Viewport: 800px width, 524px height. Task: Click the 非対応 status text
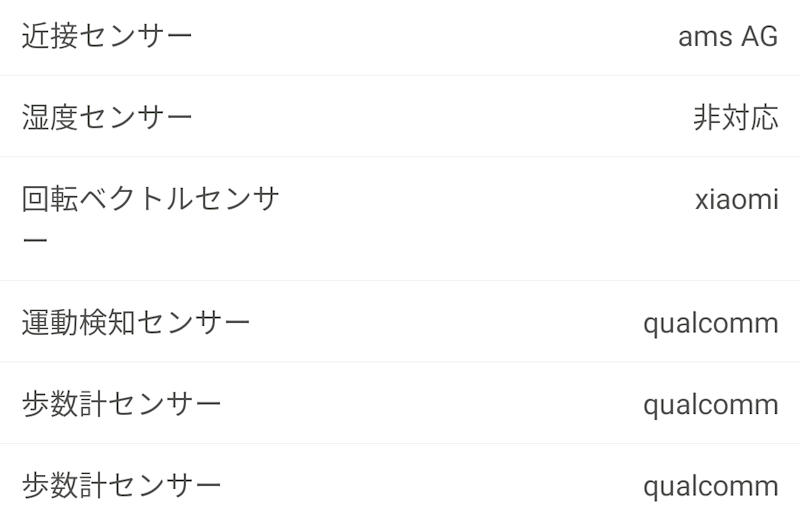point(735,118)
